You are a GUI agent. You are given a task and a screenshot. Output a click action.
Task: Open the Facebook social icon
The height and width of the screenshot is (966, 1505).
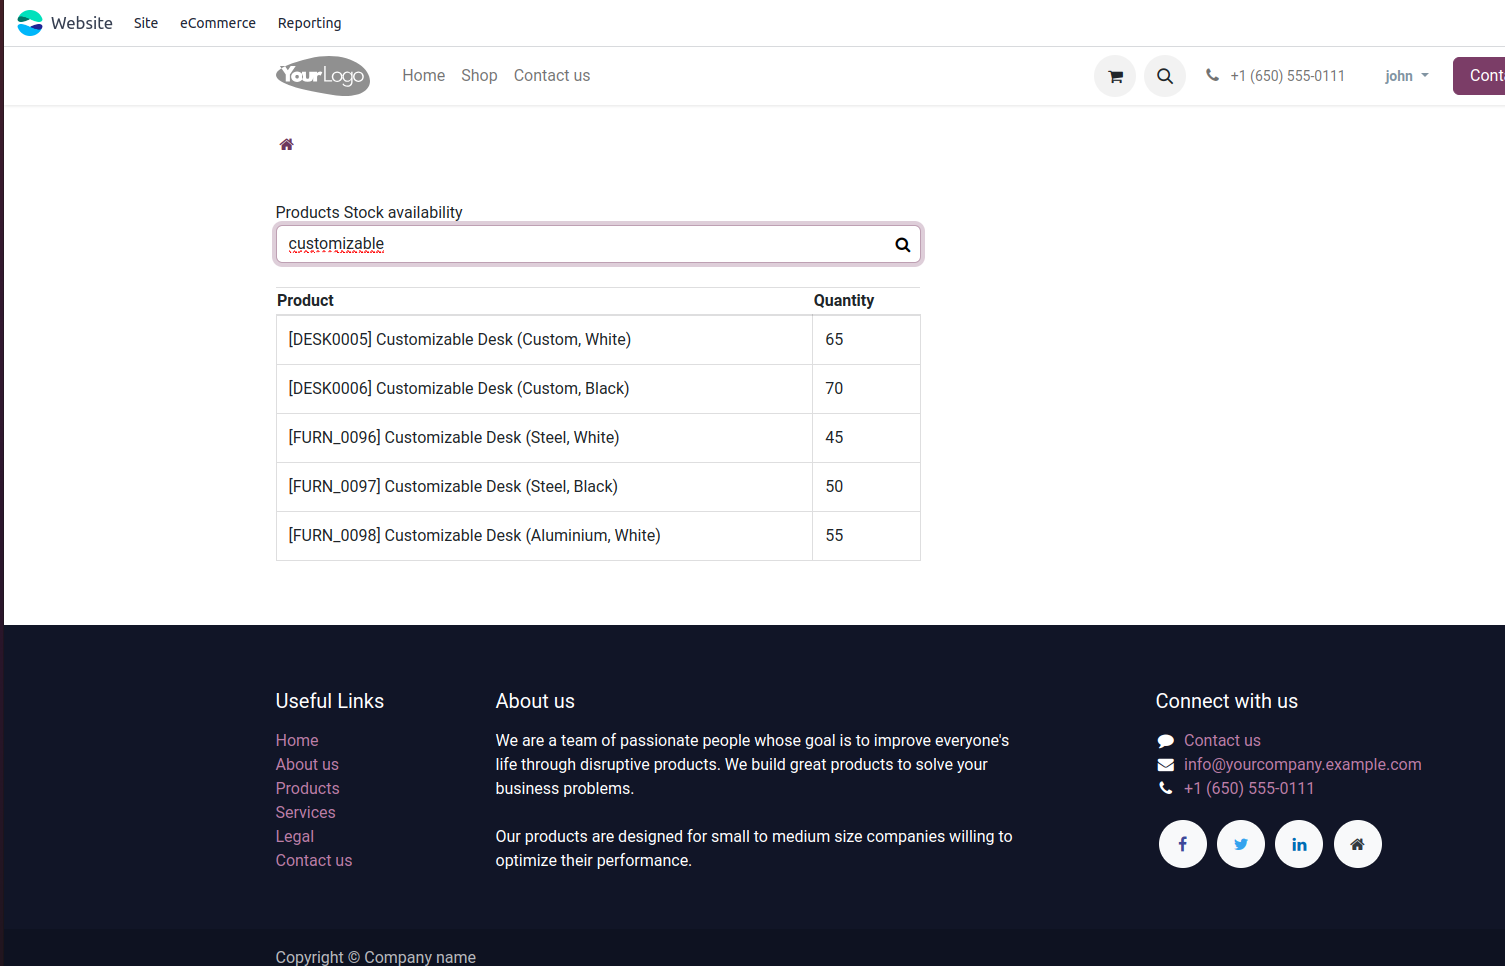pos(1183,844)
